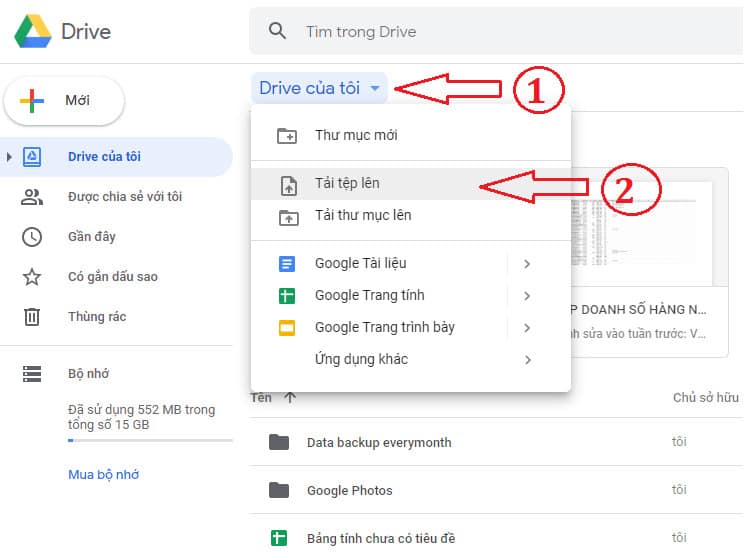The image size is (754, 552).
Task: Click the Chủ sở hữu column header
Action: tap(705, 398)
